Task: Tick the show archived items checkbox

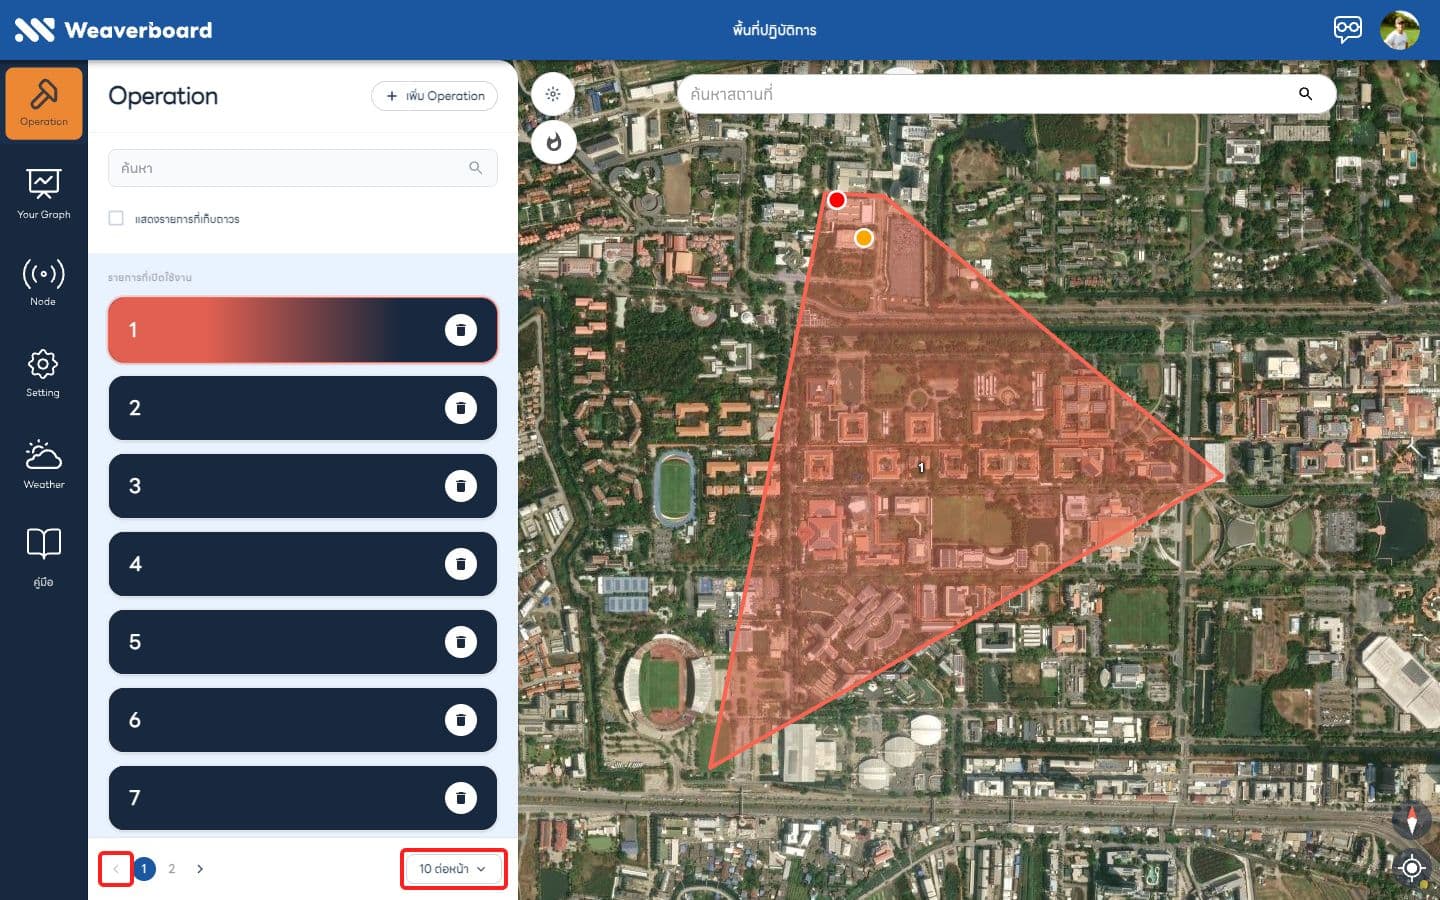Action: pos(116,218)
